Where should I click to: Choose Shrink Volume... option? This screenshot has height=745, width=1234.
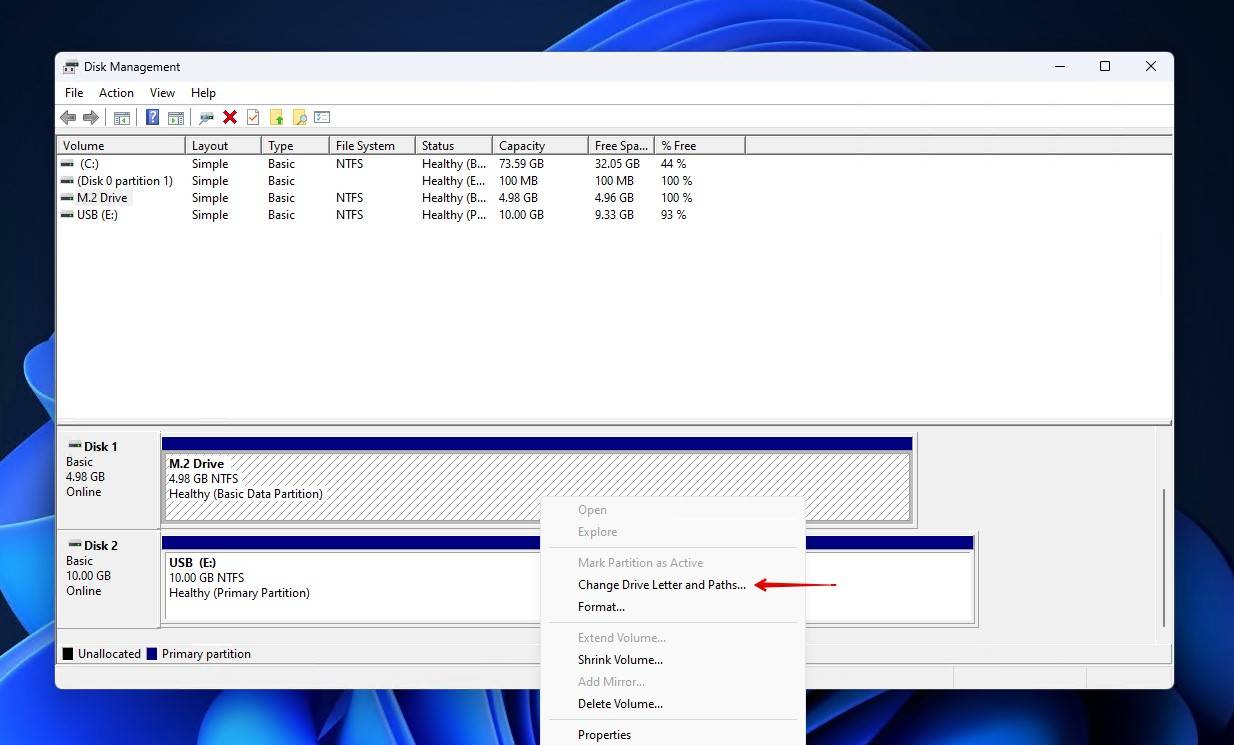coord(620,660)
